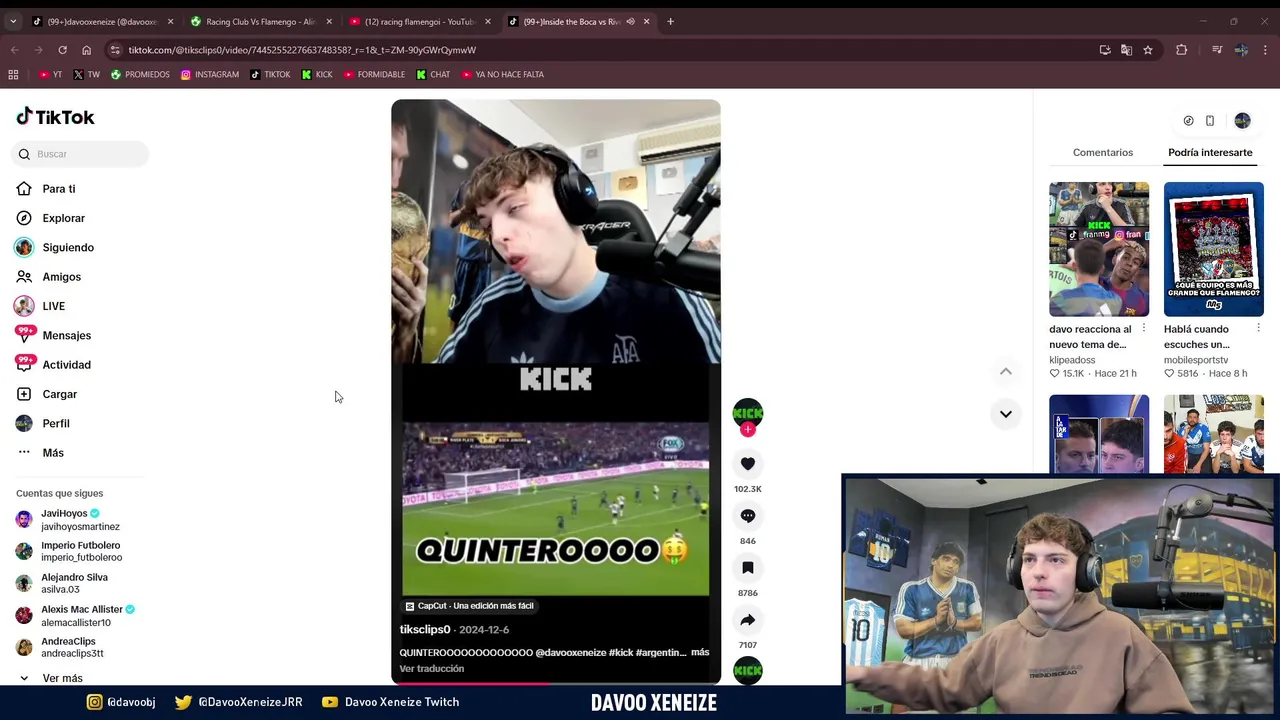Open PROMIEDOS bookmark

140,75
